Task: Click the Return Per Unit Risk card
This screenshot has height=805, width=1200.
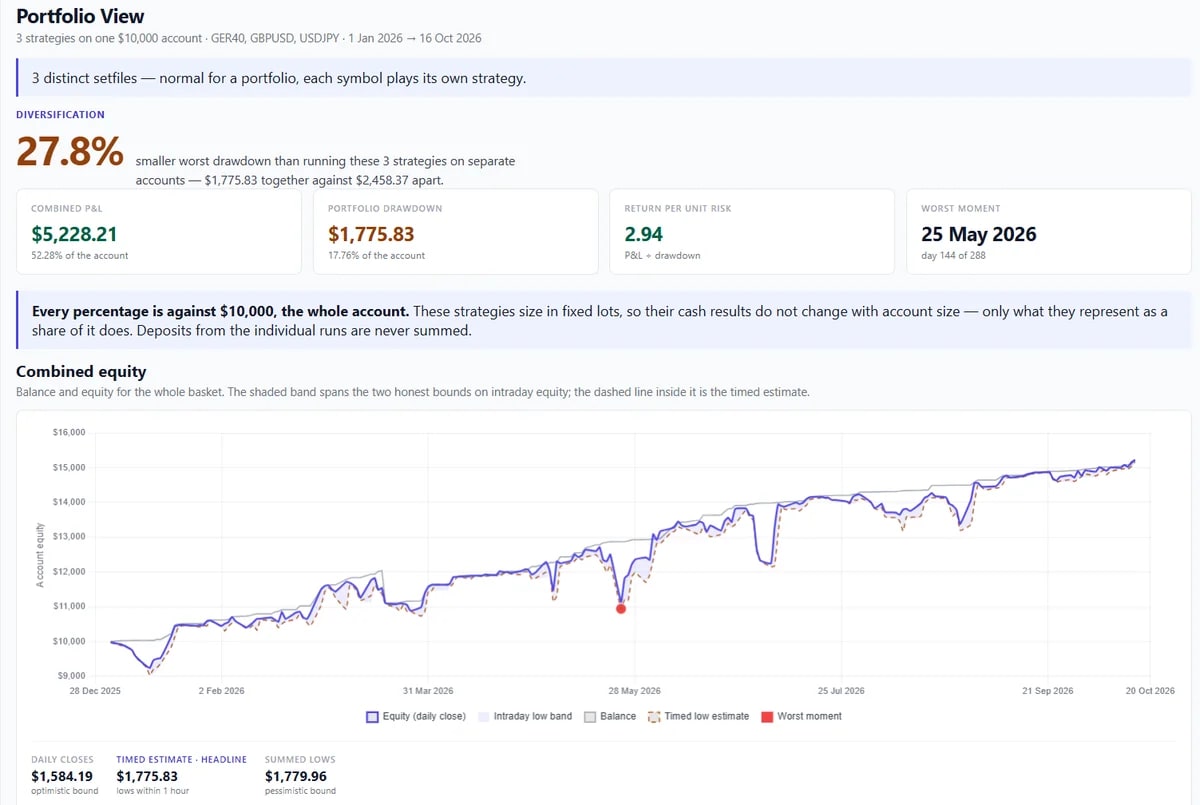Action: tap(752, 232)
